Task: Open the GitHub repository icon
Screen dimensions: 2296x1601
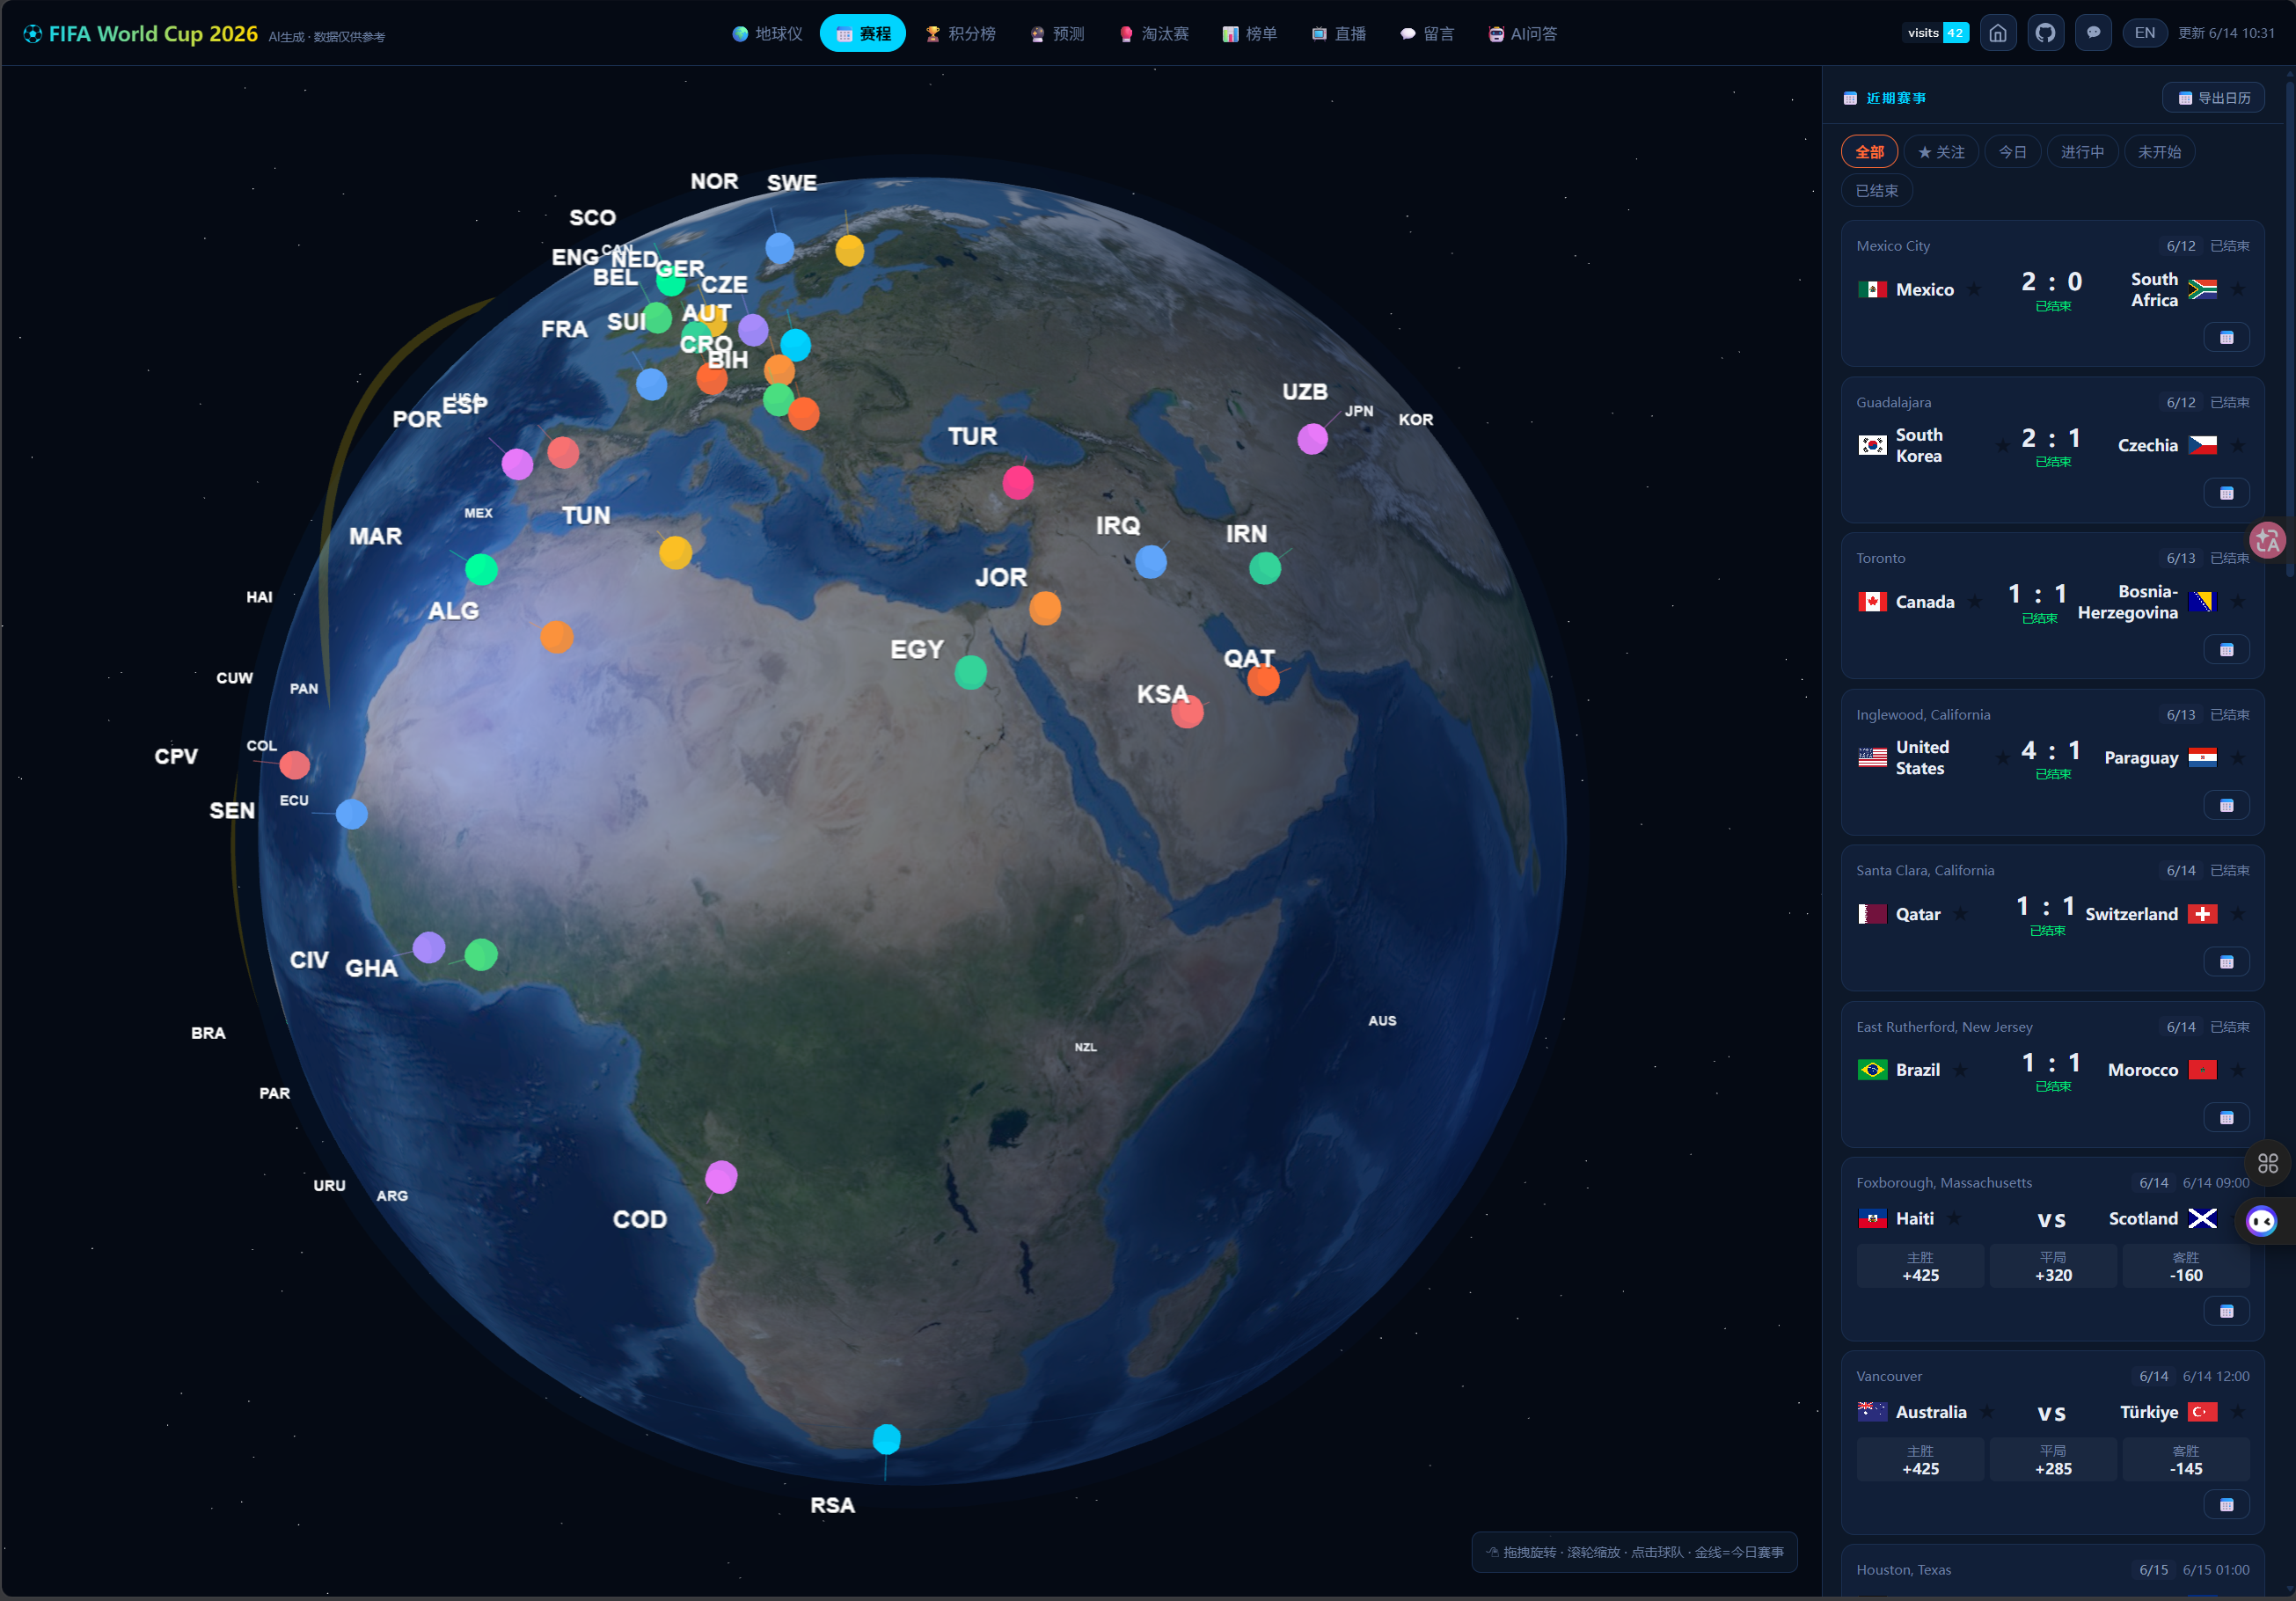Action: coord(2045,33)
